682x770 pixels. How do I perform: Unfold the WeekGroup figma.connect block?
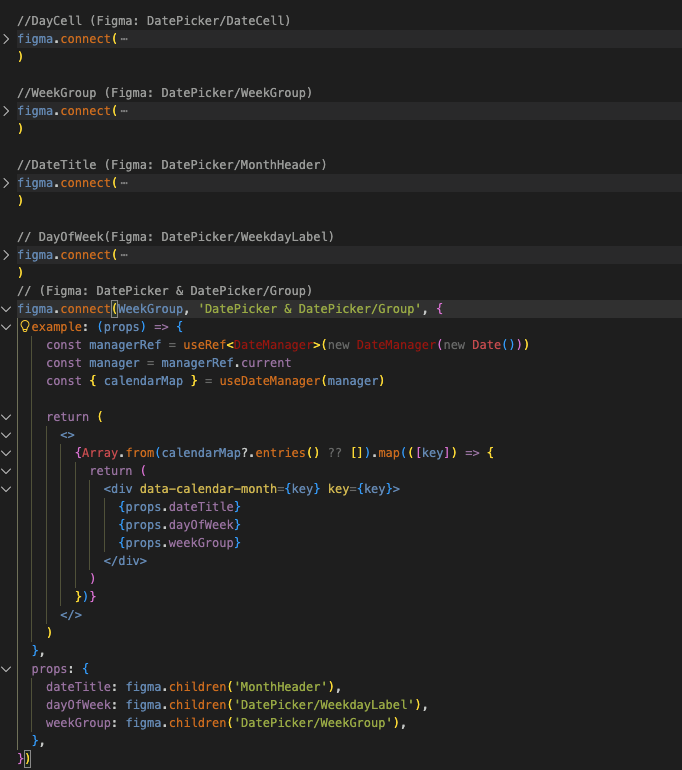click(8, 111)
